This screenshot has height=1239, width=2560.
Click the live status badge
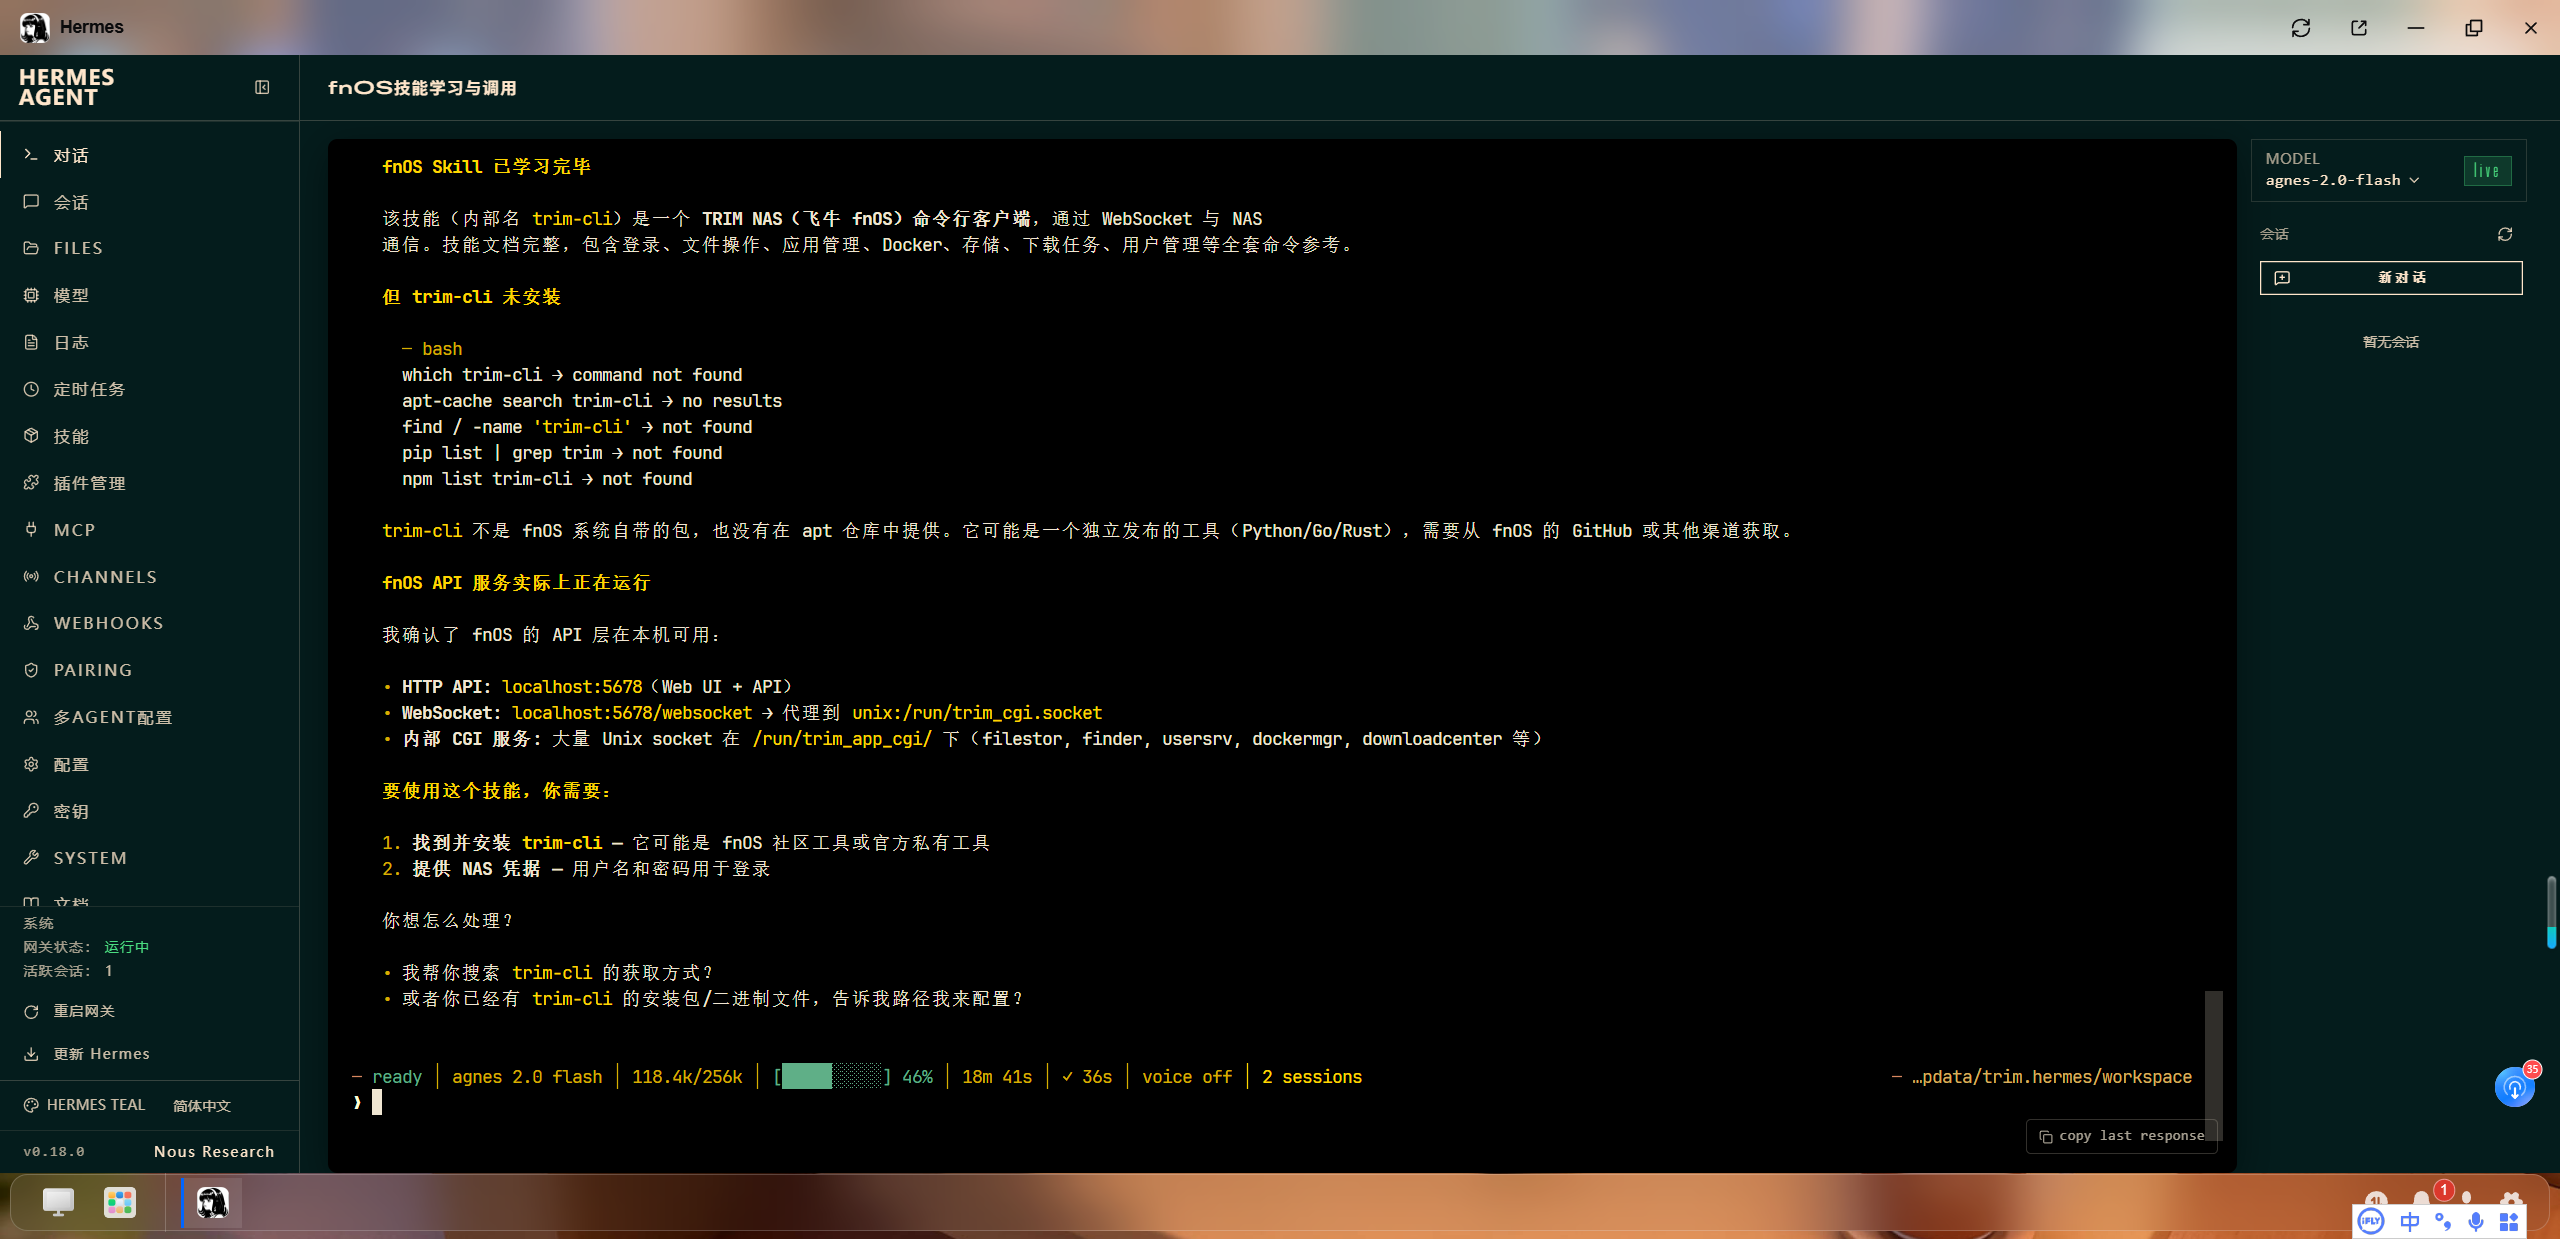(x=2487, y=171)
